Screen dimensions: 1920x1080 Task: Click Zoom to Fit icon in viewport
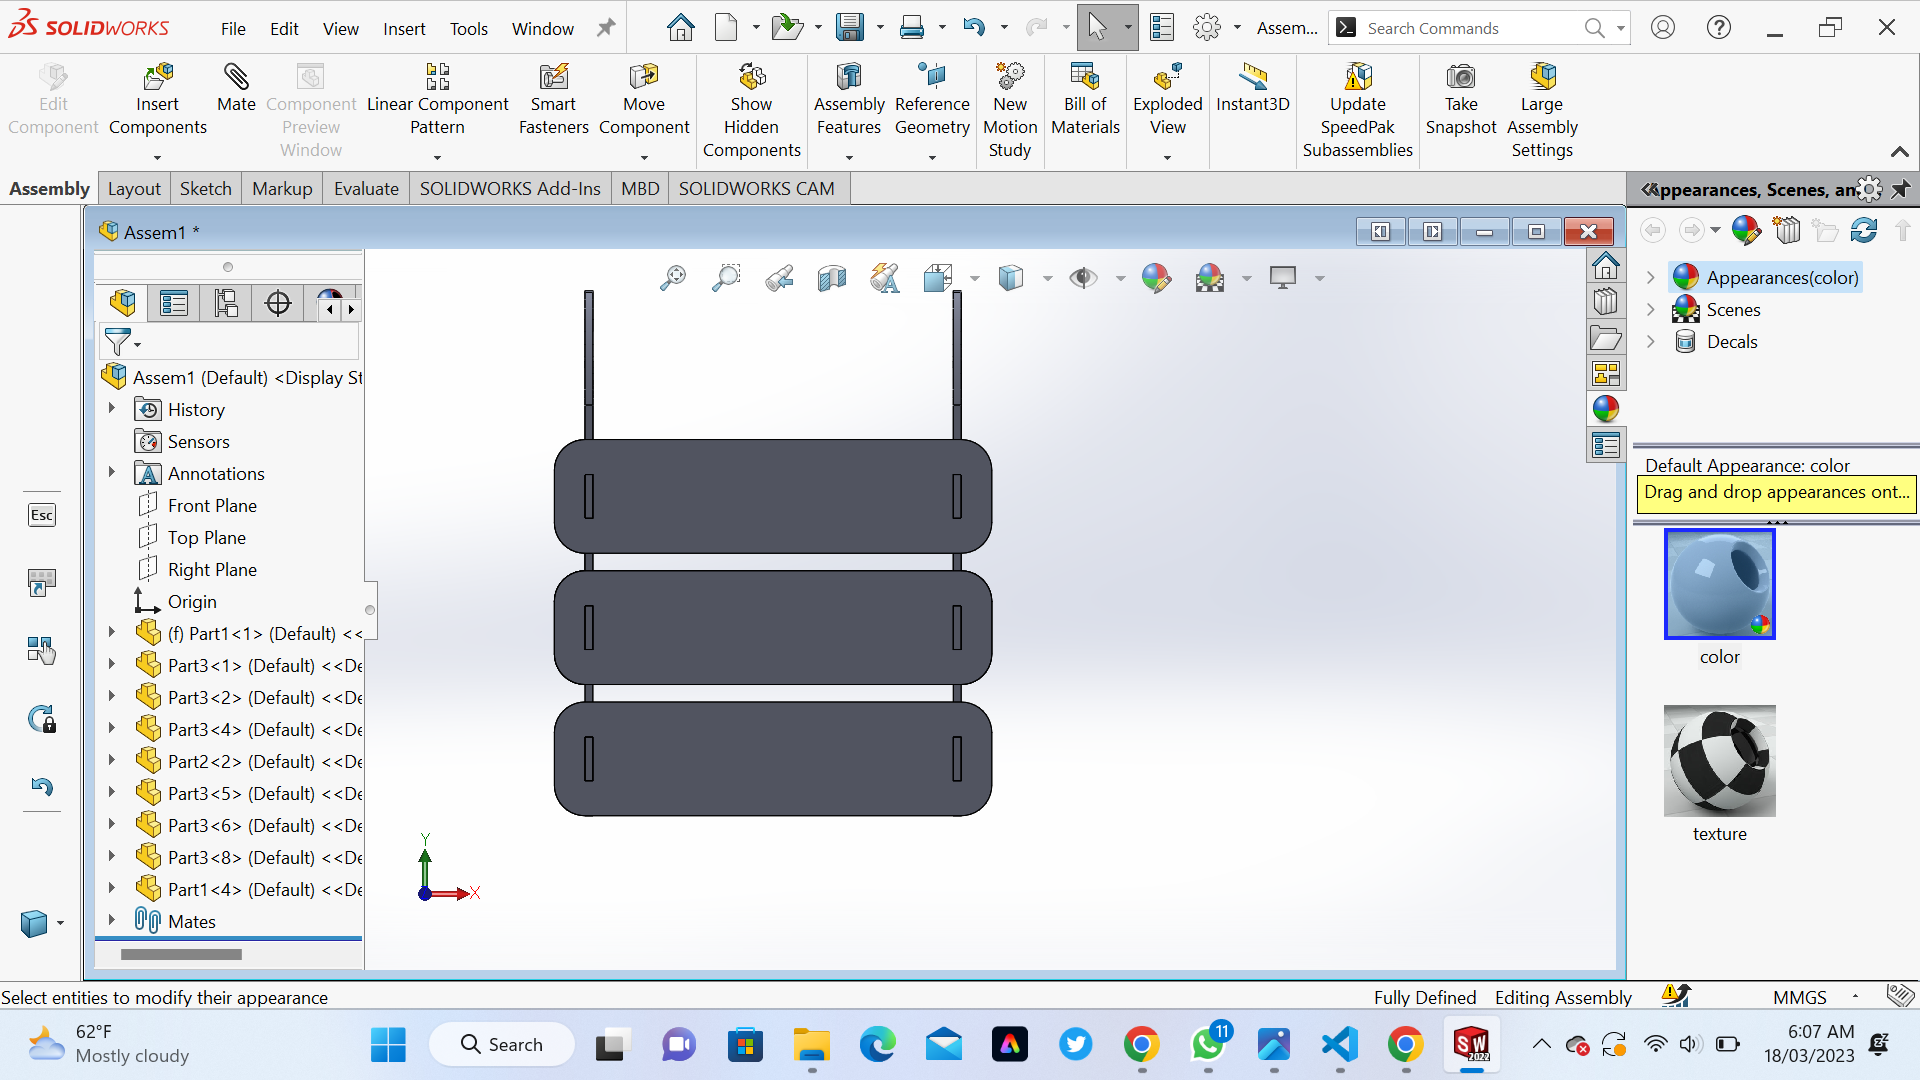673,278
